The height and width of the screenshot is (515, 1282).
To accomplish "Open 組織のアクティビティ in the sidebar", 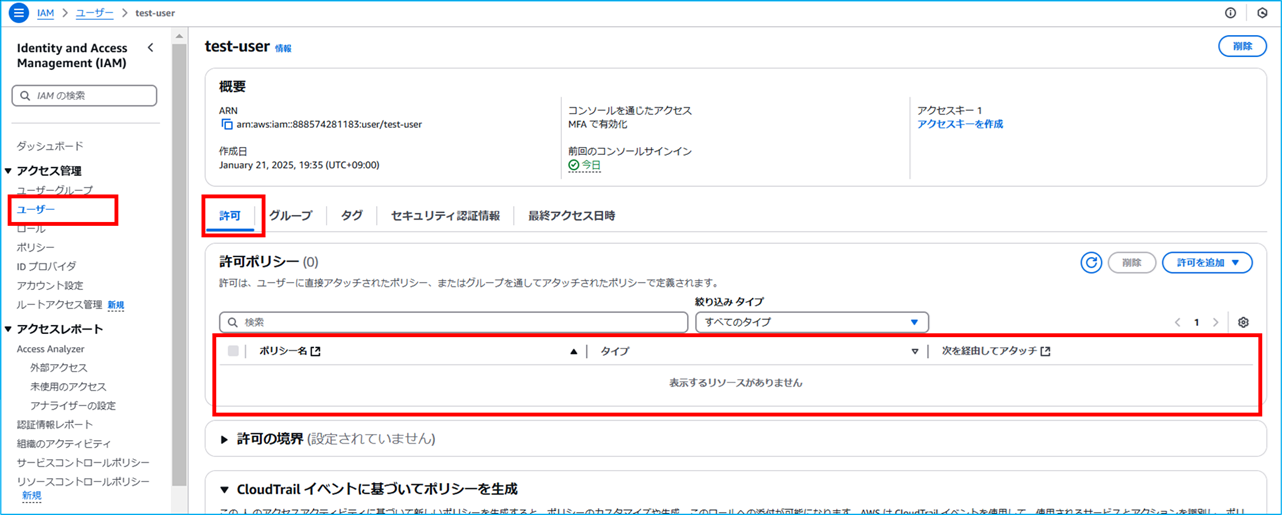I will pos(64,443).
